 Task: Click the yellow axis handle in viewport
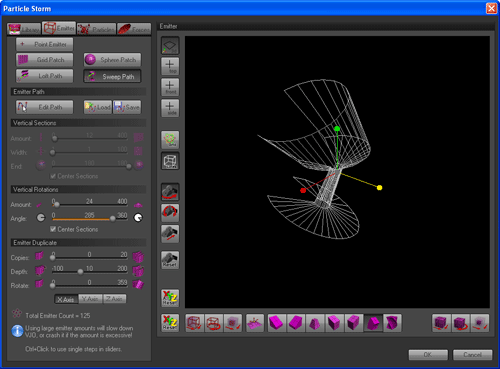click(x=379, y=188)
